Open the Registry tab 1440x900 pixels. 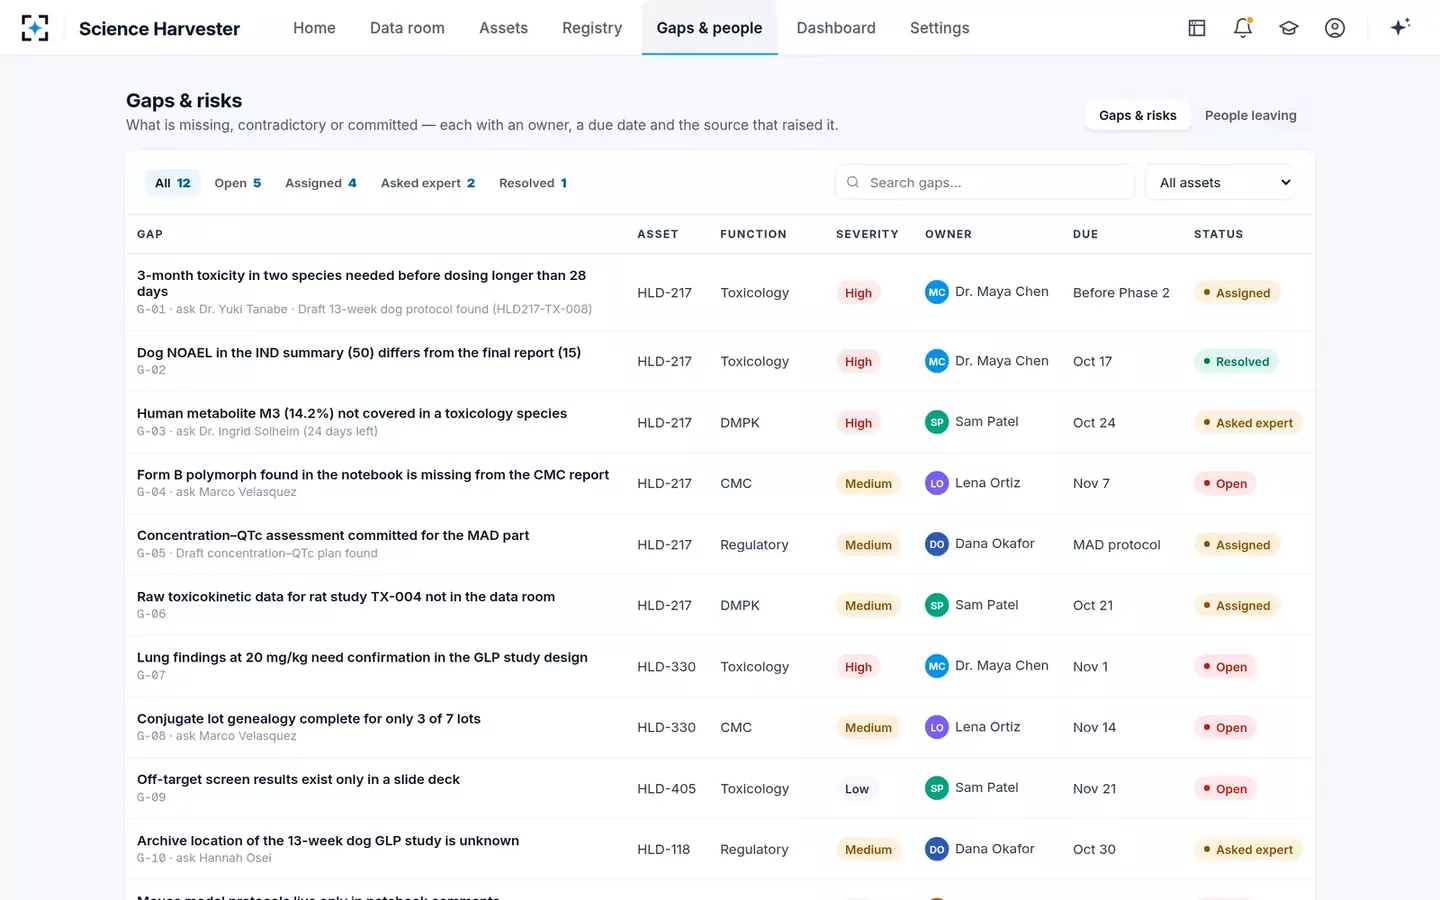592,28
